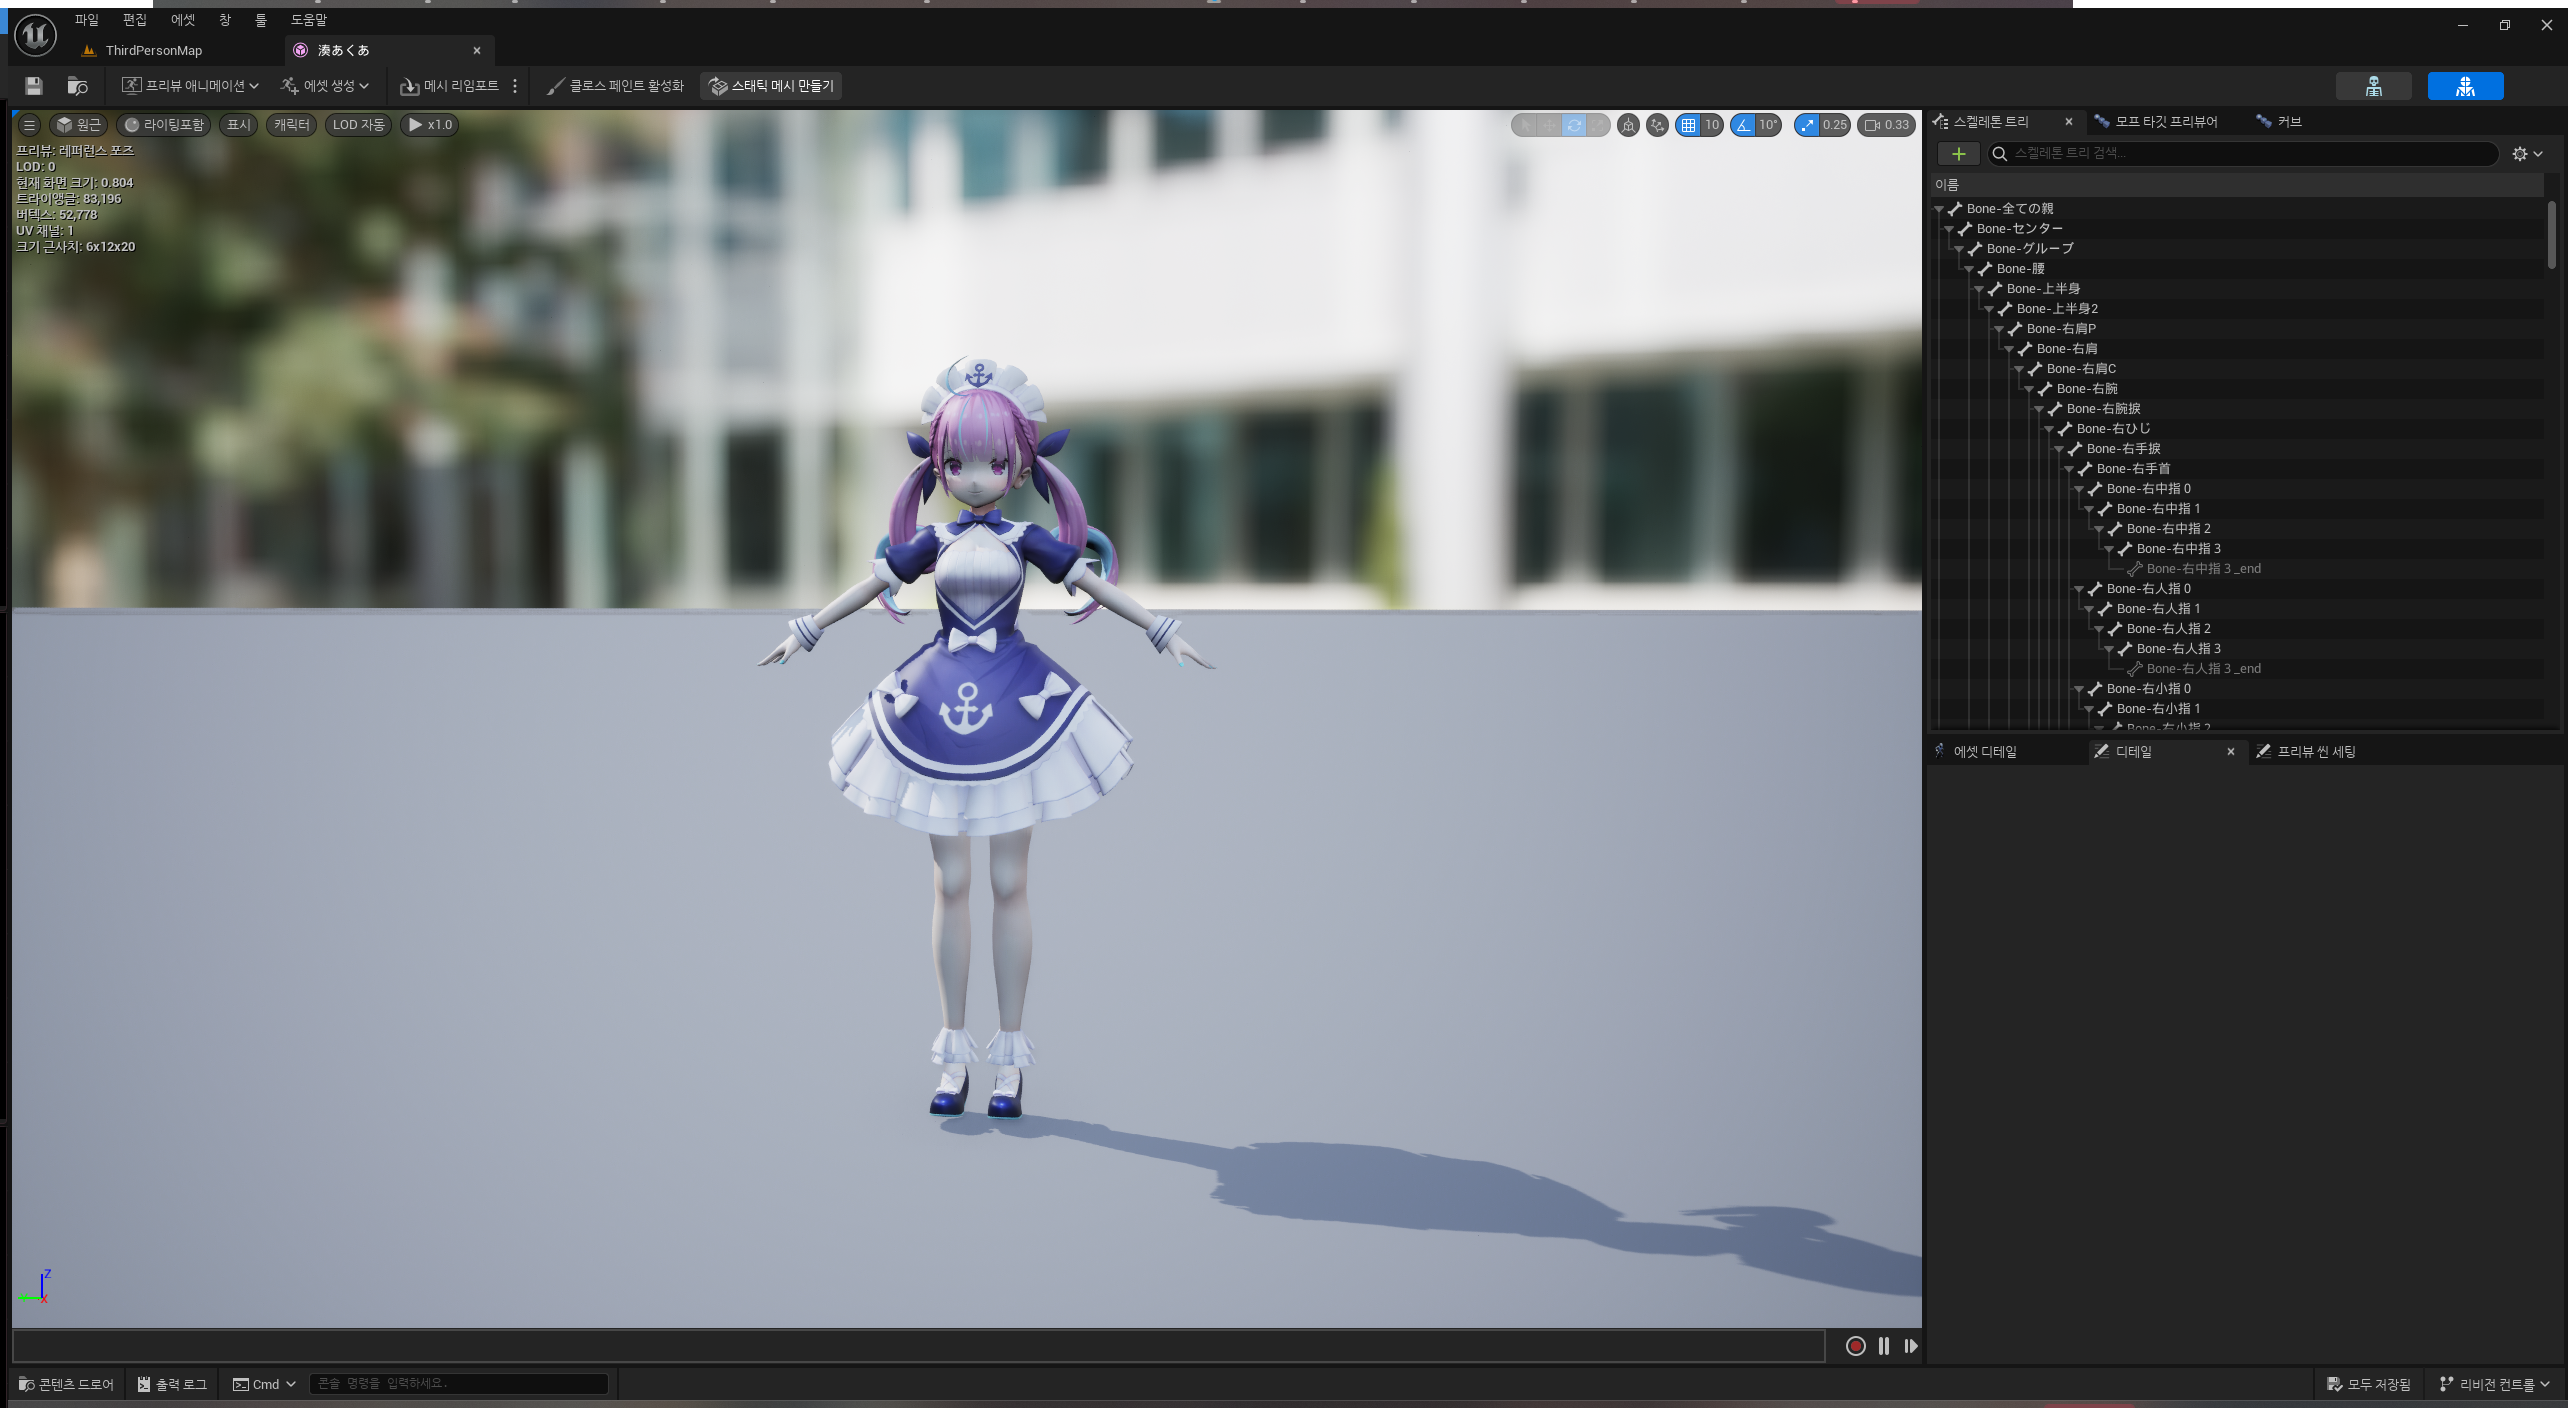Open Preview Animation (프리뷰 애니메이션) dropdown

pyautogui.click(x=190, y=86)
